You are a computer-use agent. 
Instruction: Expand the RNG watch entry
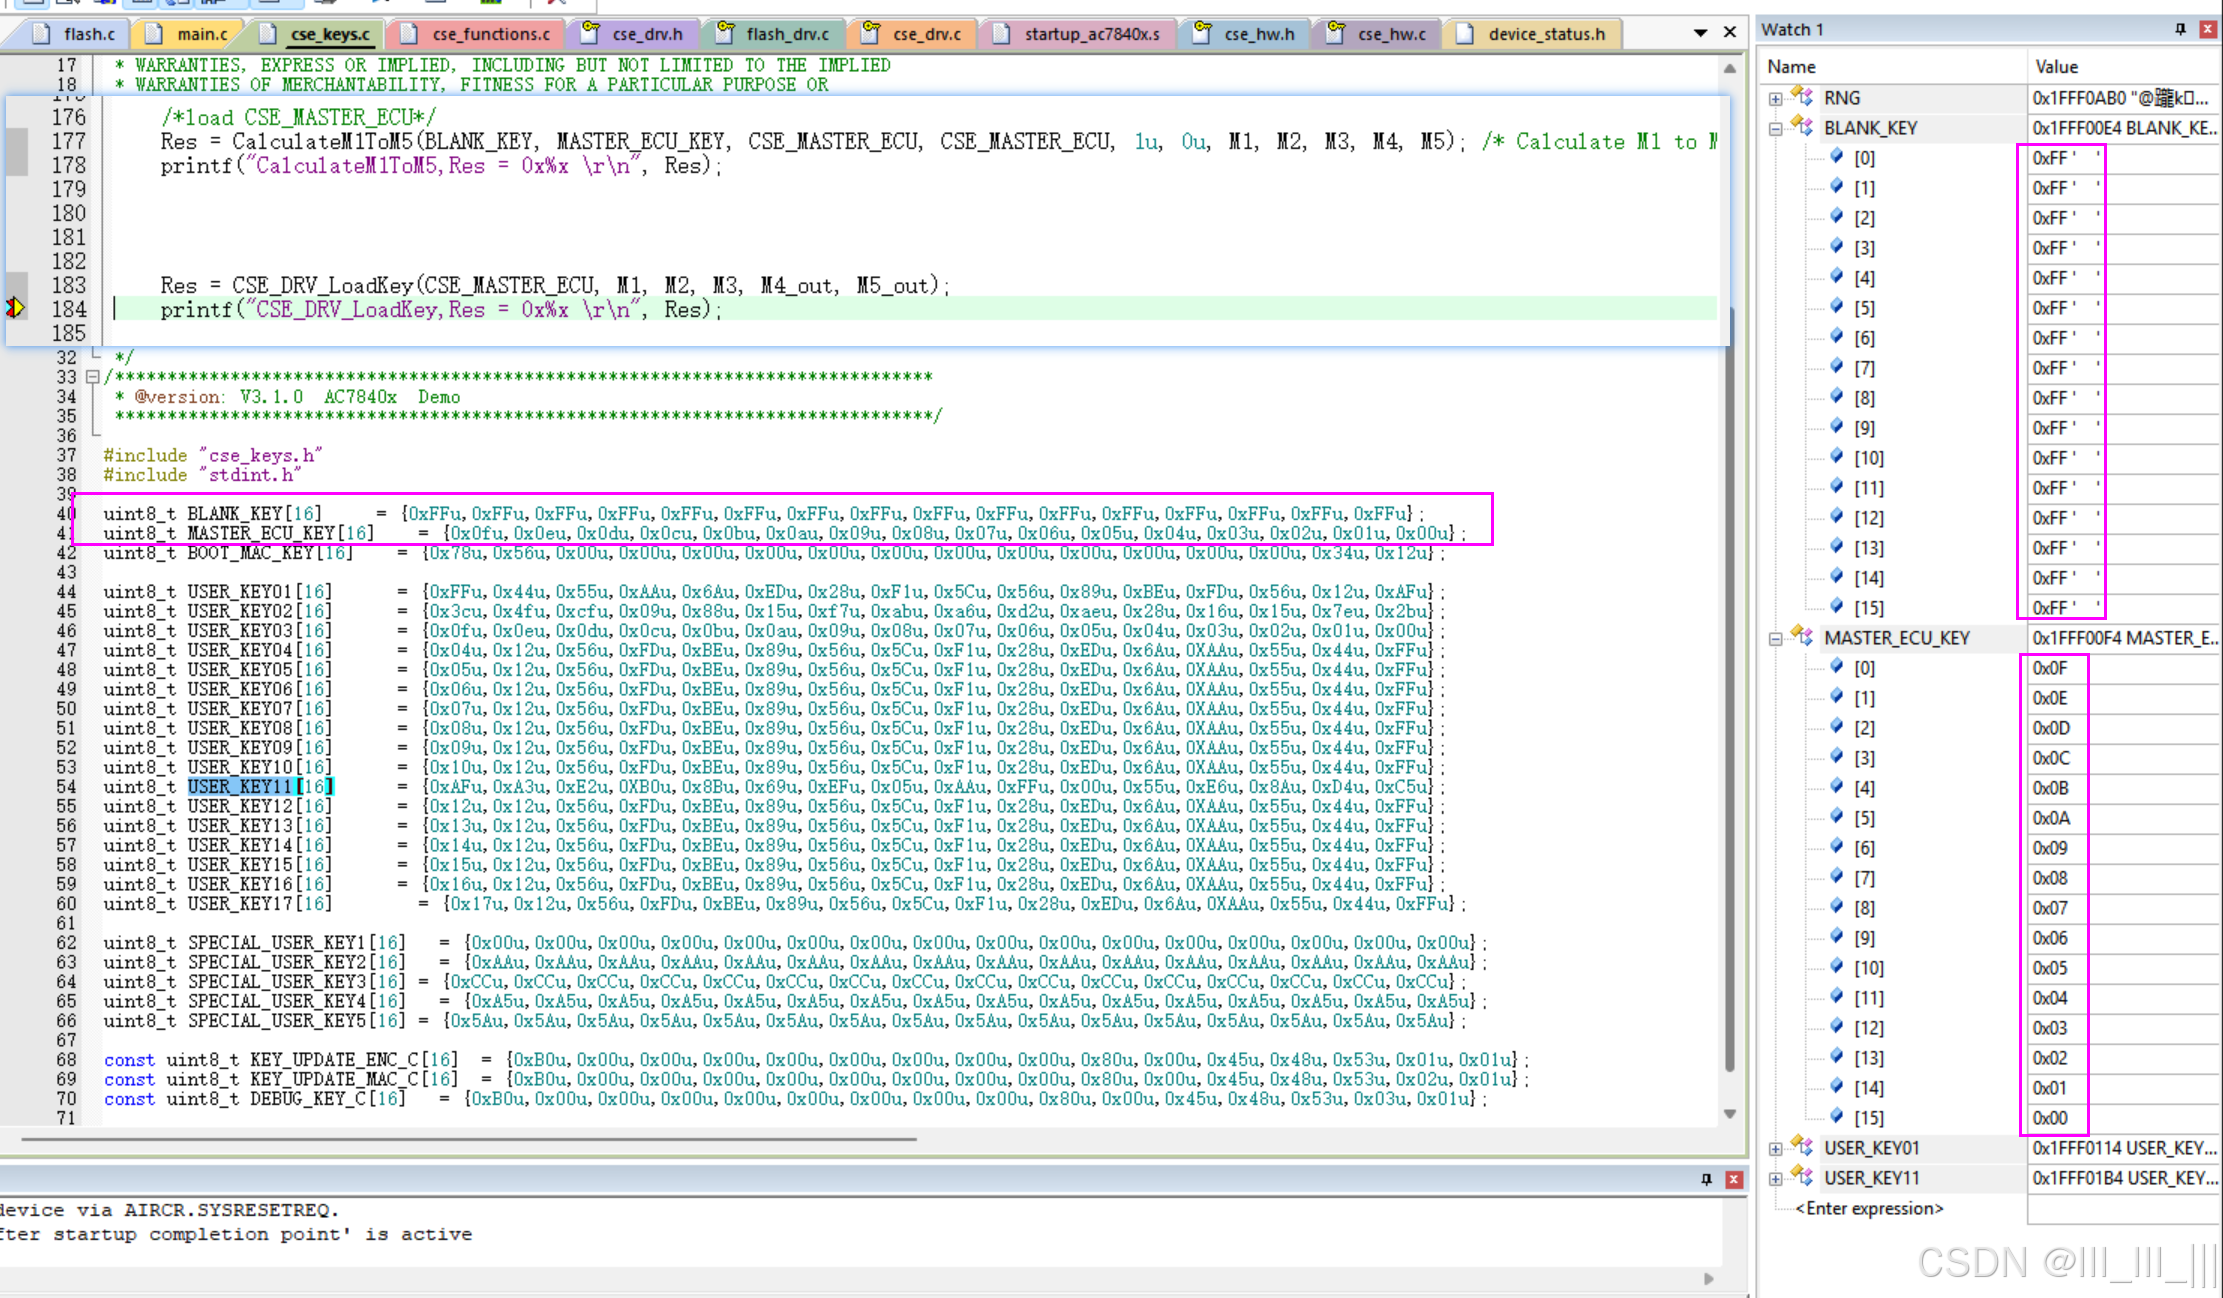click(1775, 98)
